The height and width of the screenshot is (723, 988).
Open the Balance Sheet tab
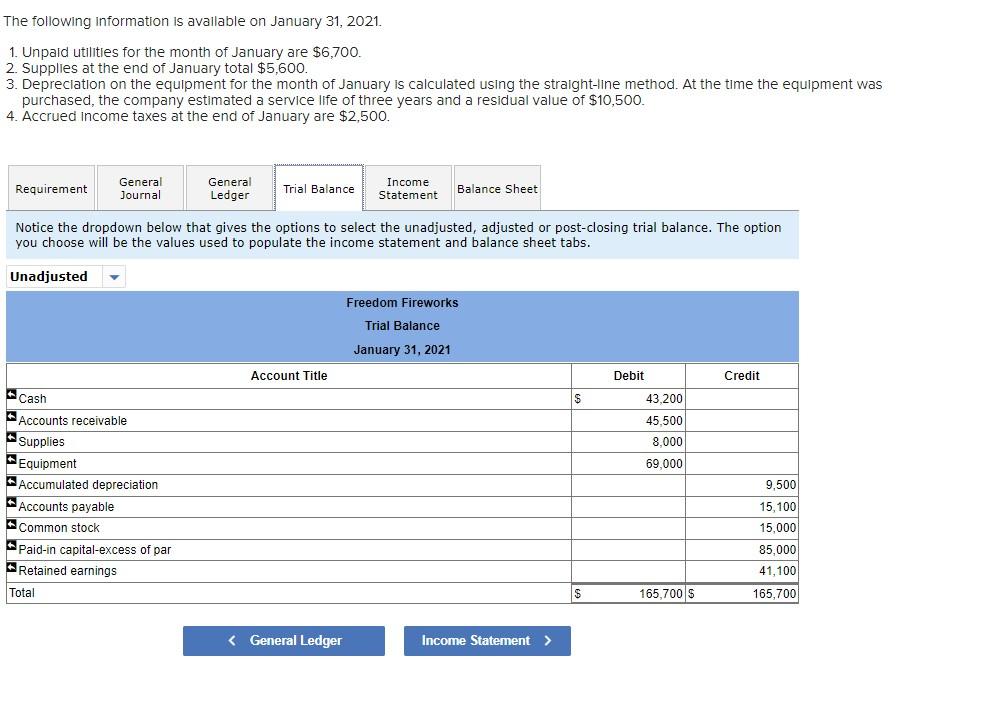(x=497, y=188)
